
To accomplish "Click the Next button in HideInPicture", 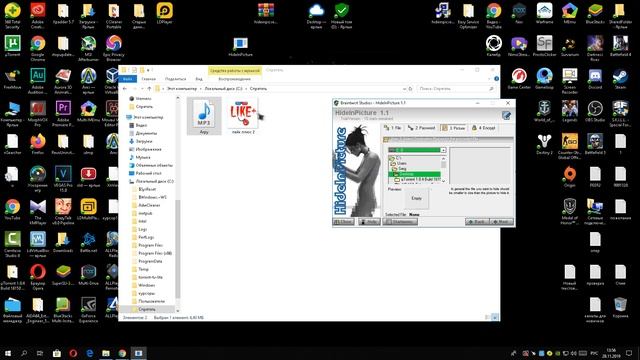I will 501,222.
